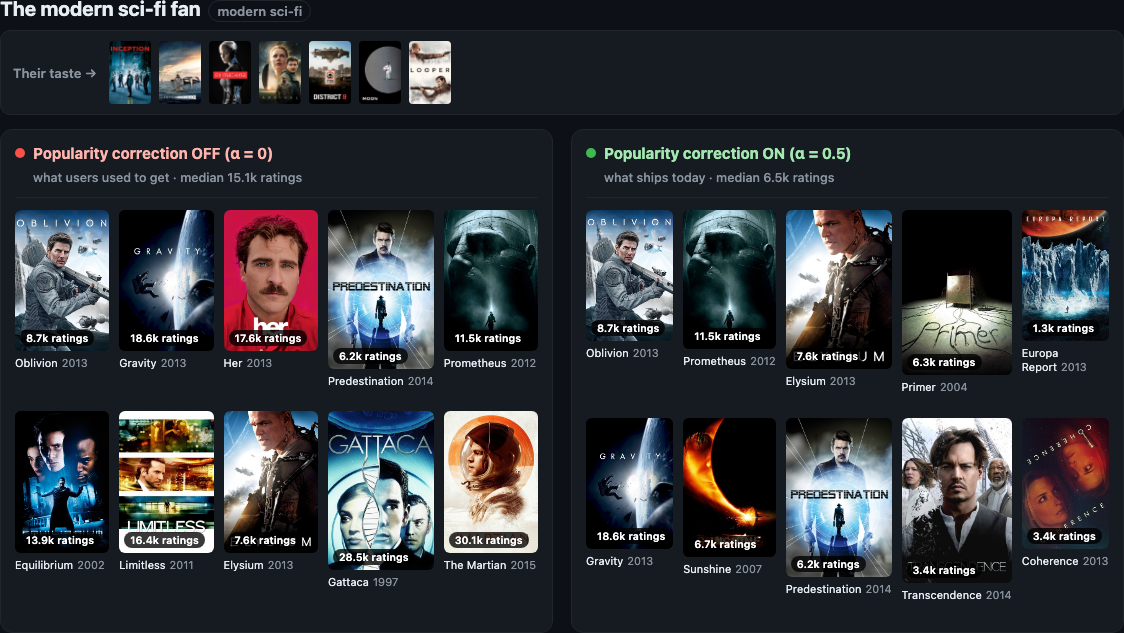The height and width of the screenshot is (633, 1124).
Task: Click the '16.4k ratings' badge on Limitless
Action: tap(164, 541)
